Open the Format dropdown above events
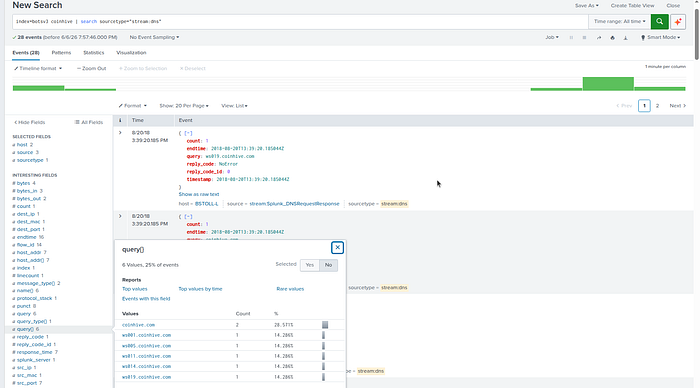 (x=132, y=106)
